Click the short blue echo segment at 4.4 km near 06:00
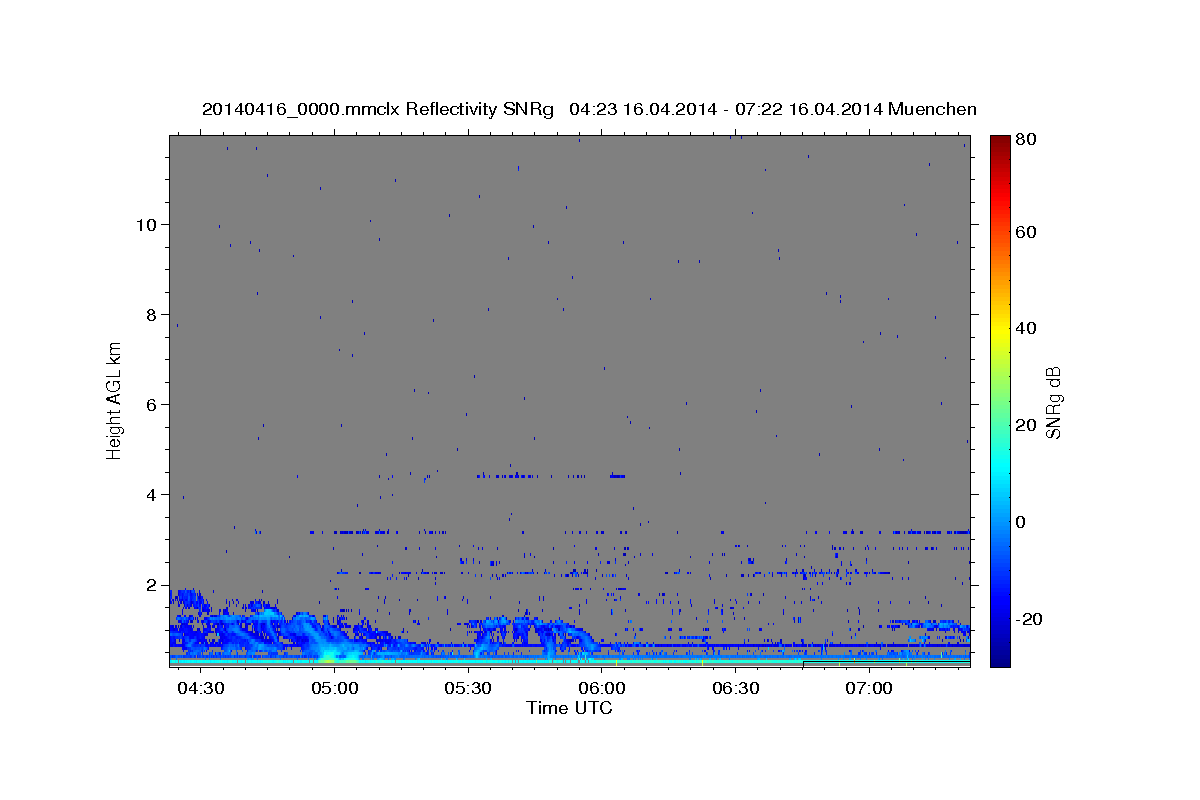The image size is (1200, 800). 617,476
